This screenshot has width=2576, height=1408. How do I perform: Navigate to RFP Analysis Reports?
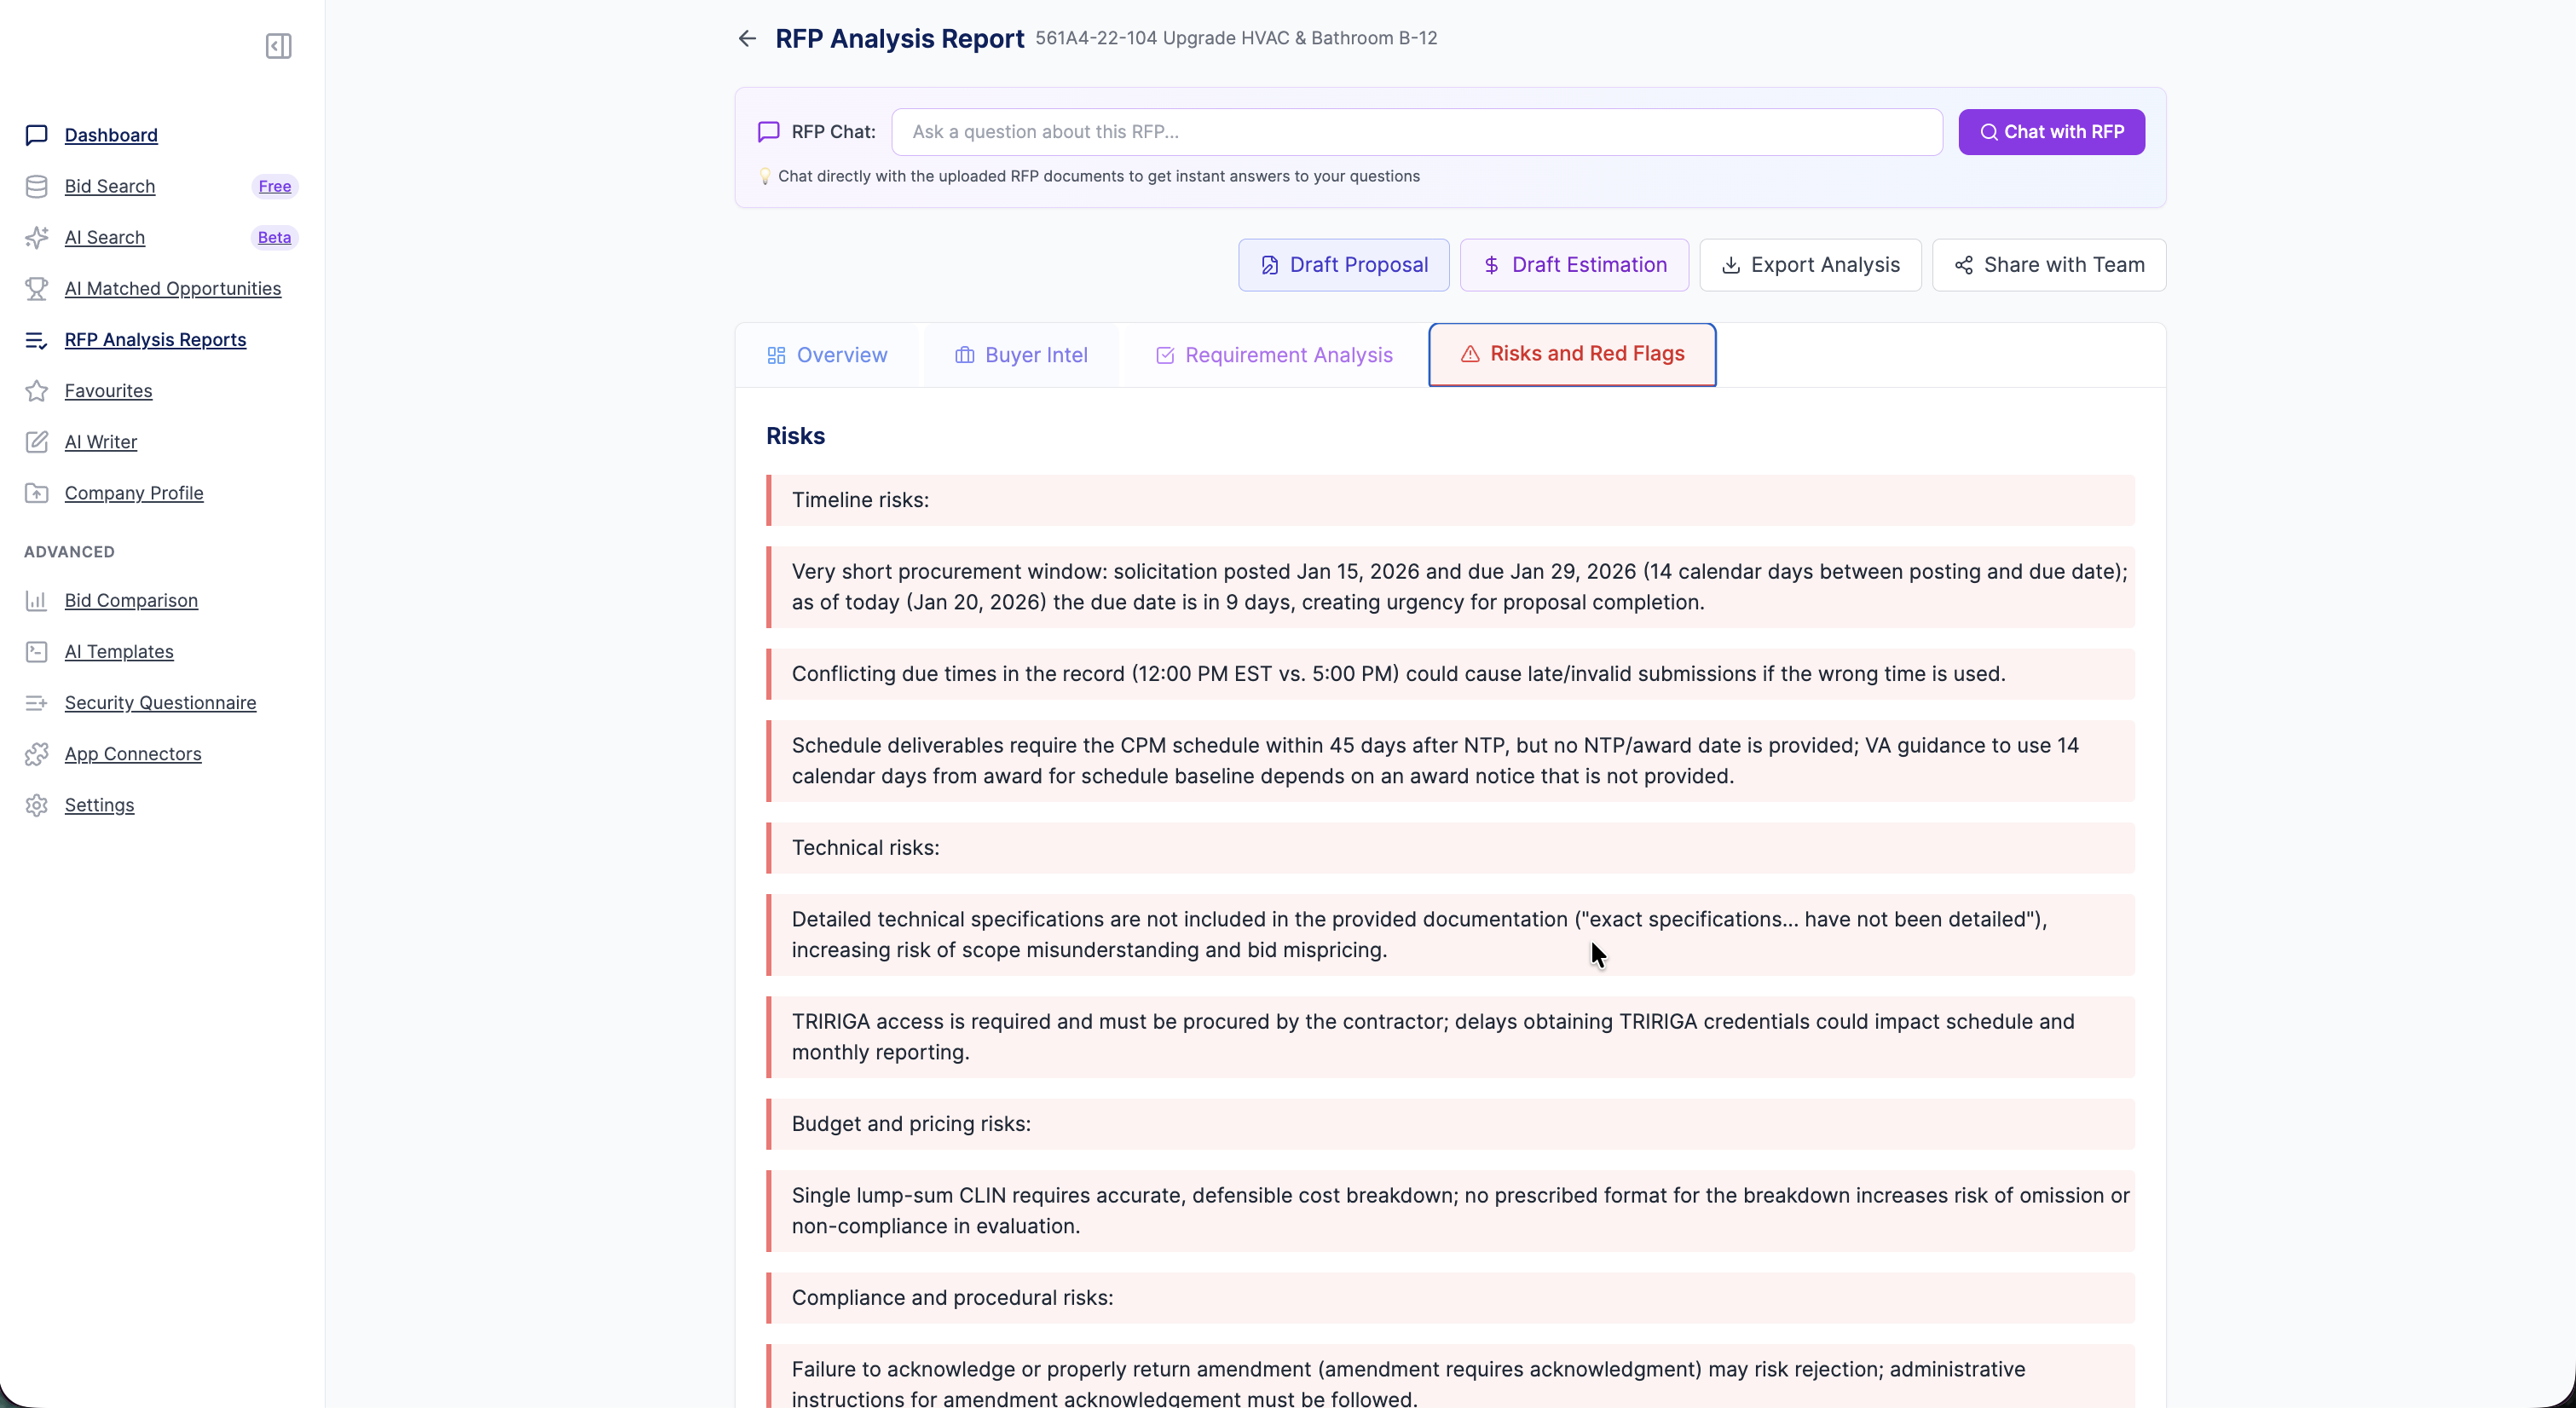pos(155,340)
